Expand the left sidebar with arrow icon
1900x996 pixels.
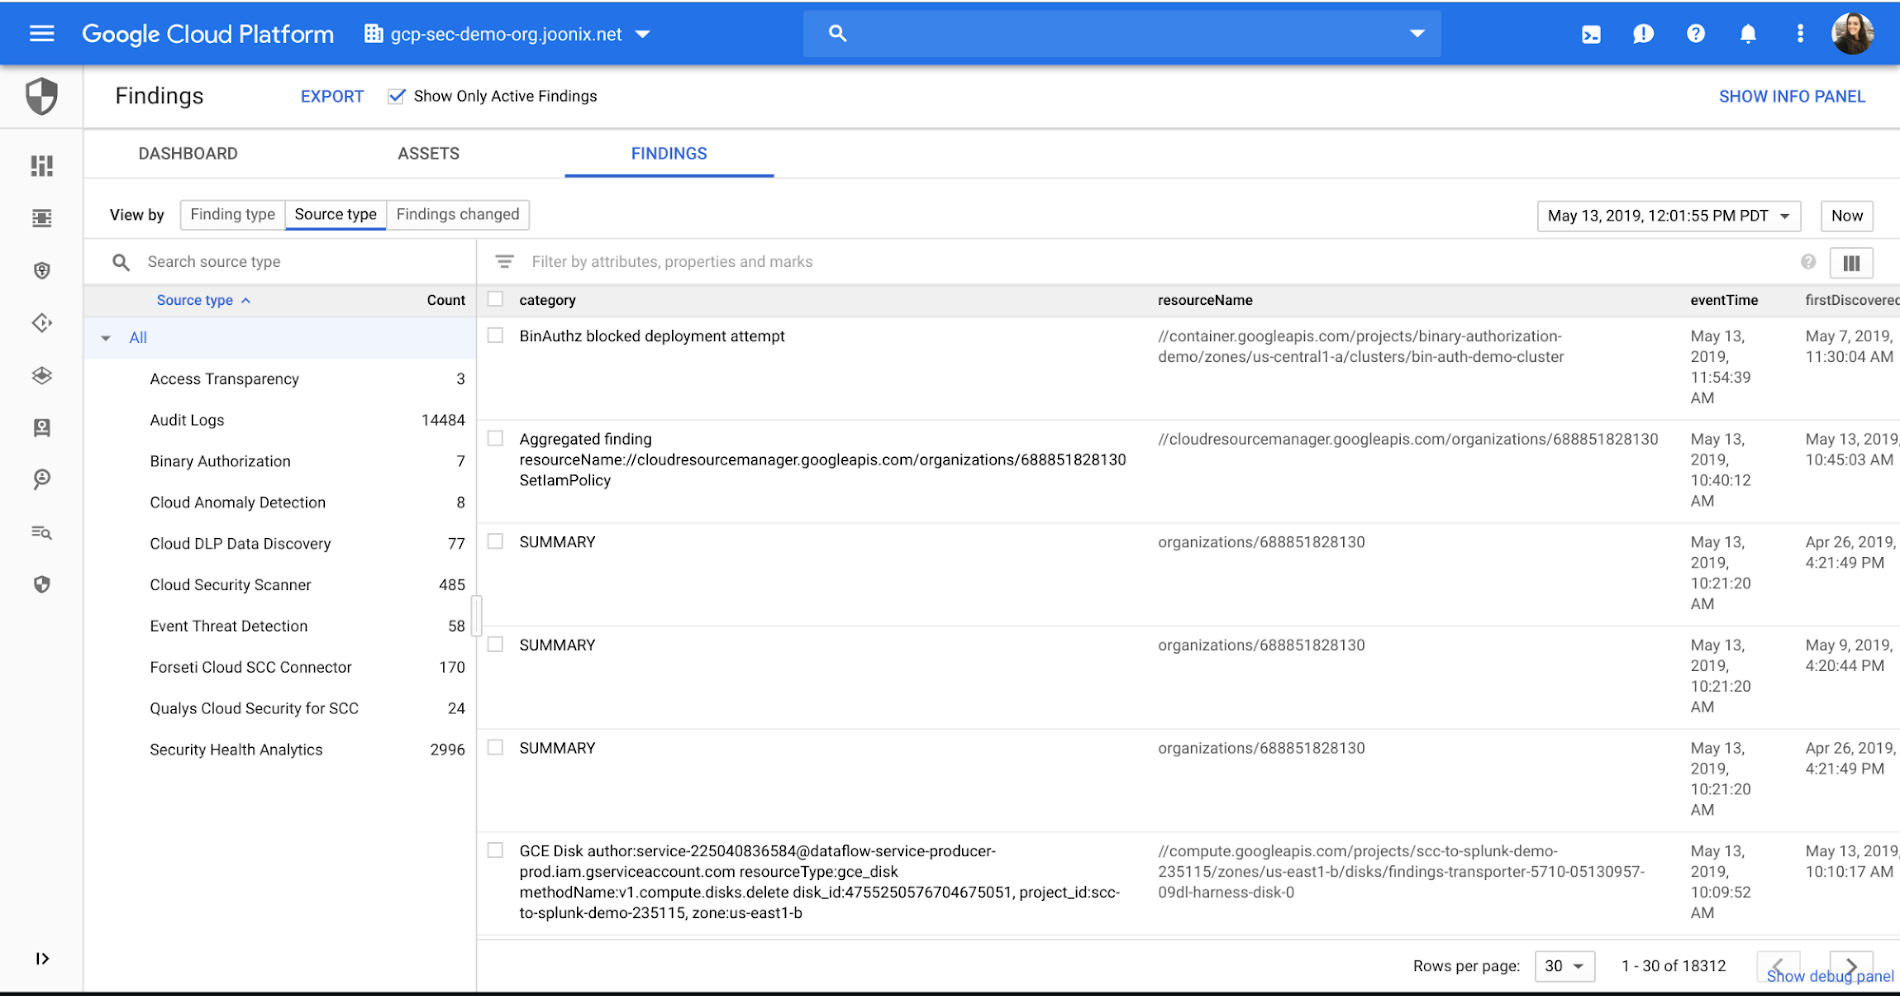point(42,958)
